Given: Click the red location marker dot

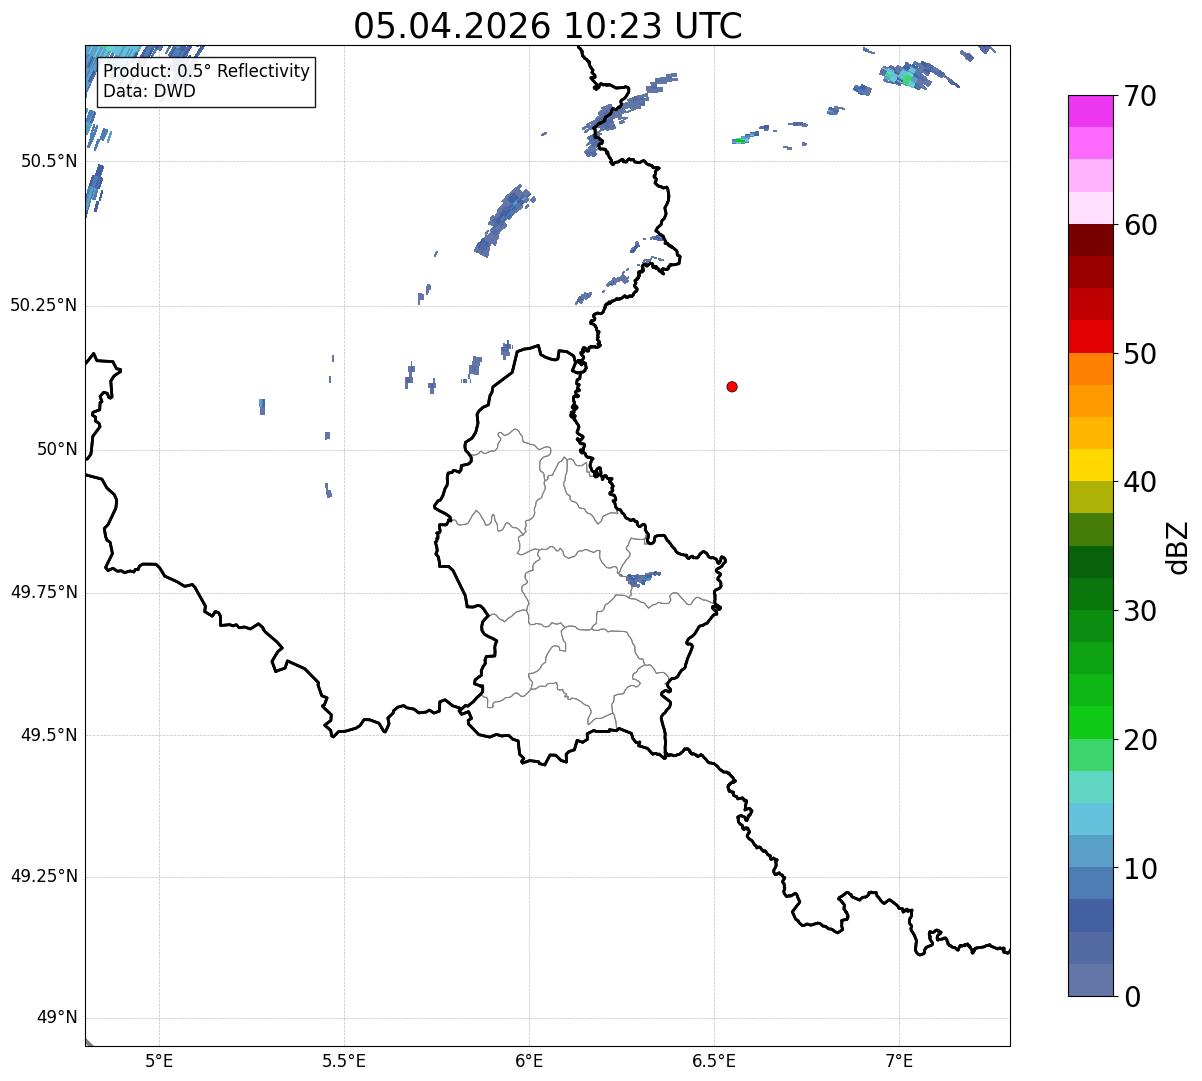Looking at the screenshot, I should [x=732, y=386].
